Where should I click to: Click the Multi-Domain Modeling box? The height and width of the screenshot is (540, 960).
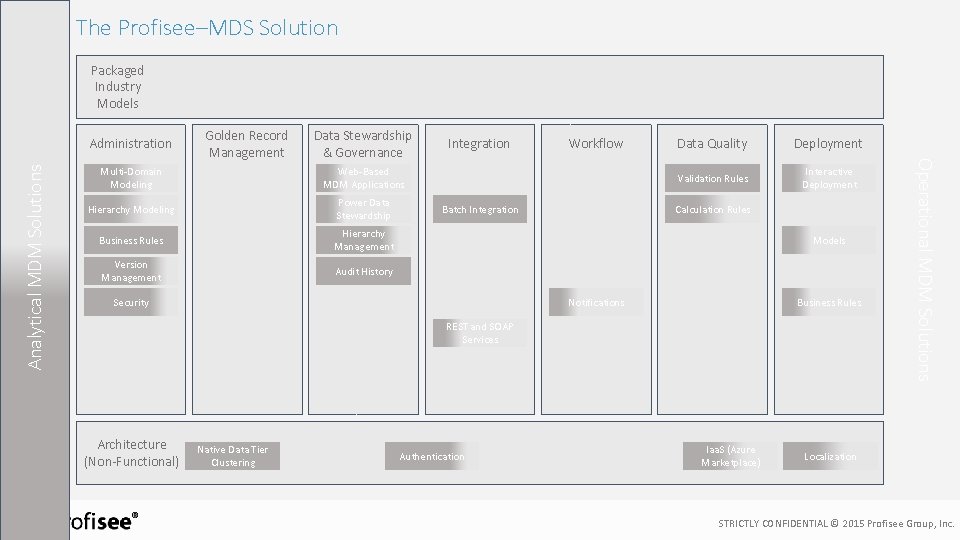point(131,178)
